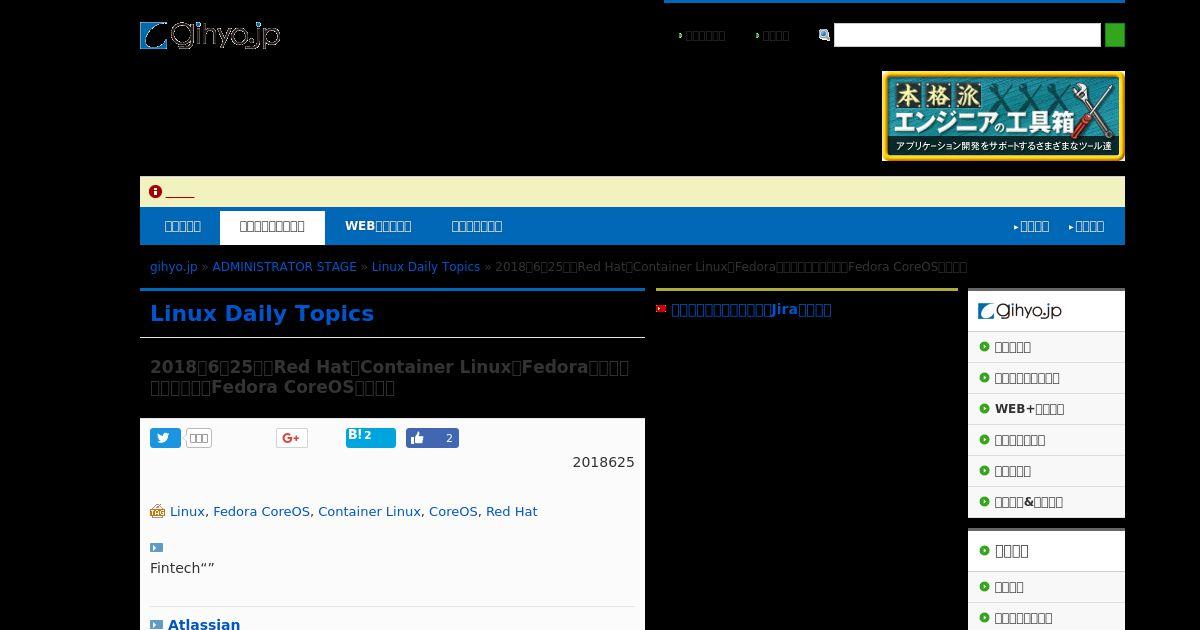This screenshot has height=630, width=1200.
Task: Click the red icon beside the Jira headline
Action: pyautogui.click(x=661, y=309)
